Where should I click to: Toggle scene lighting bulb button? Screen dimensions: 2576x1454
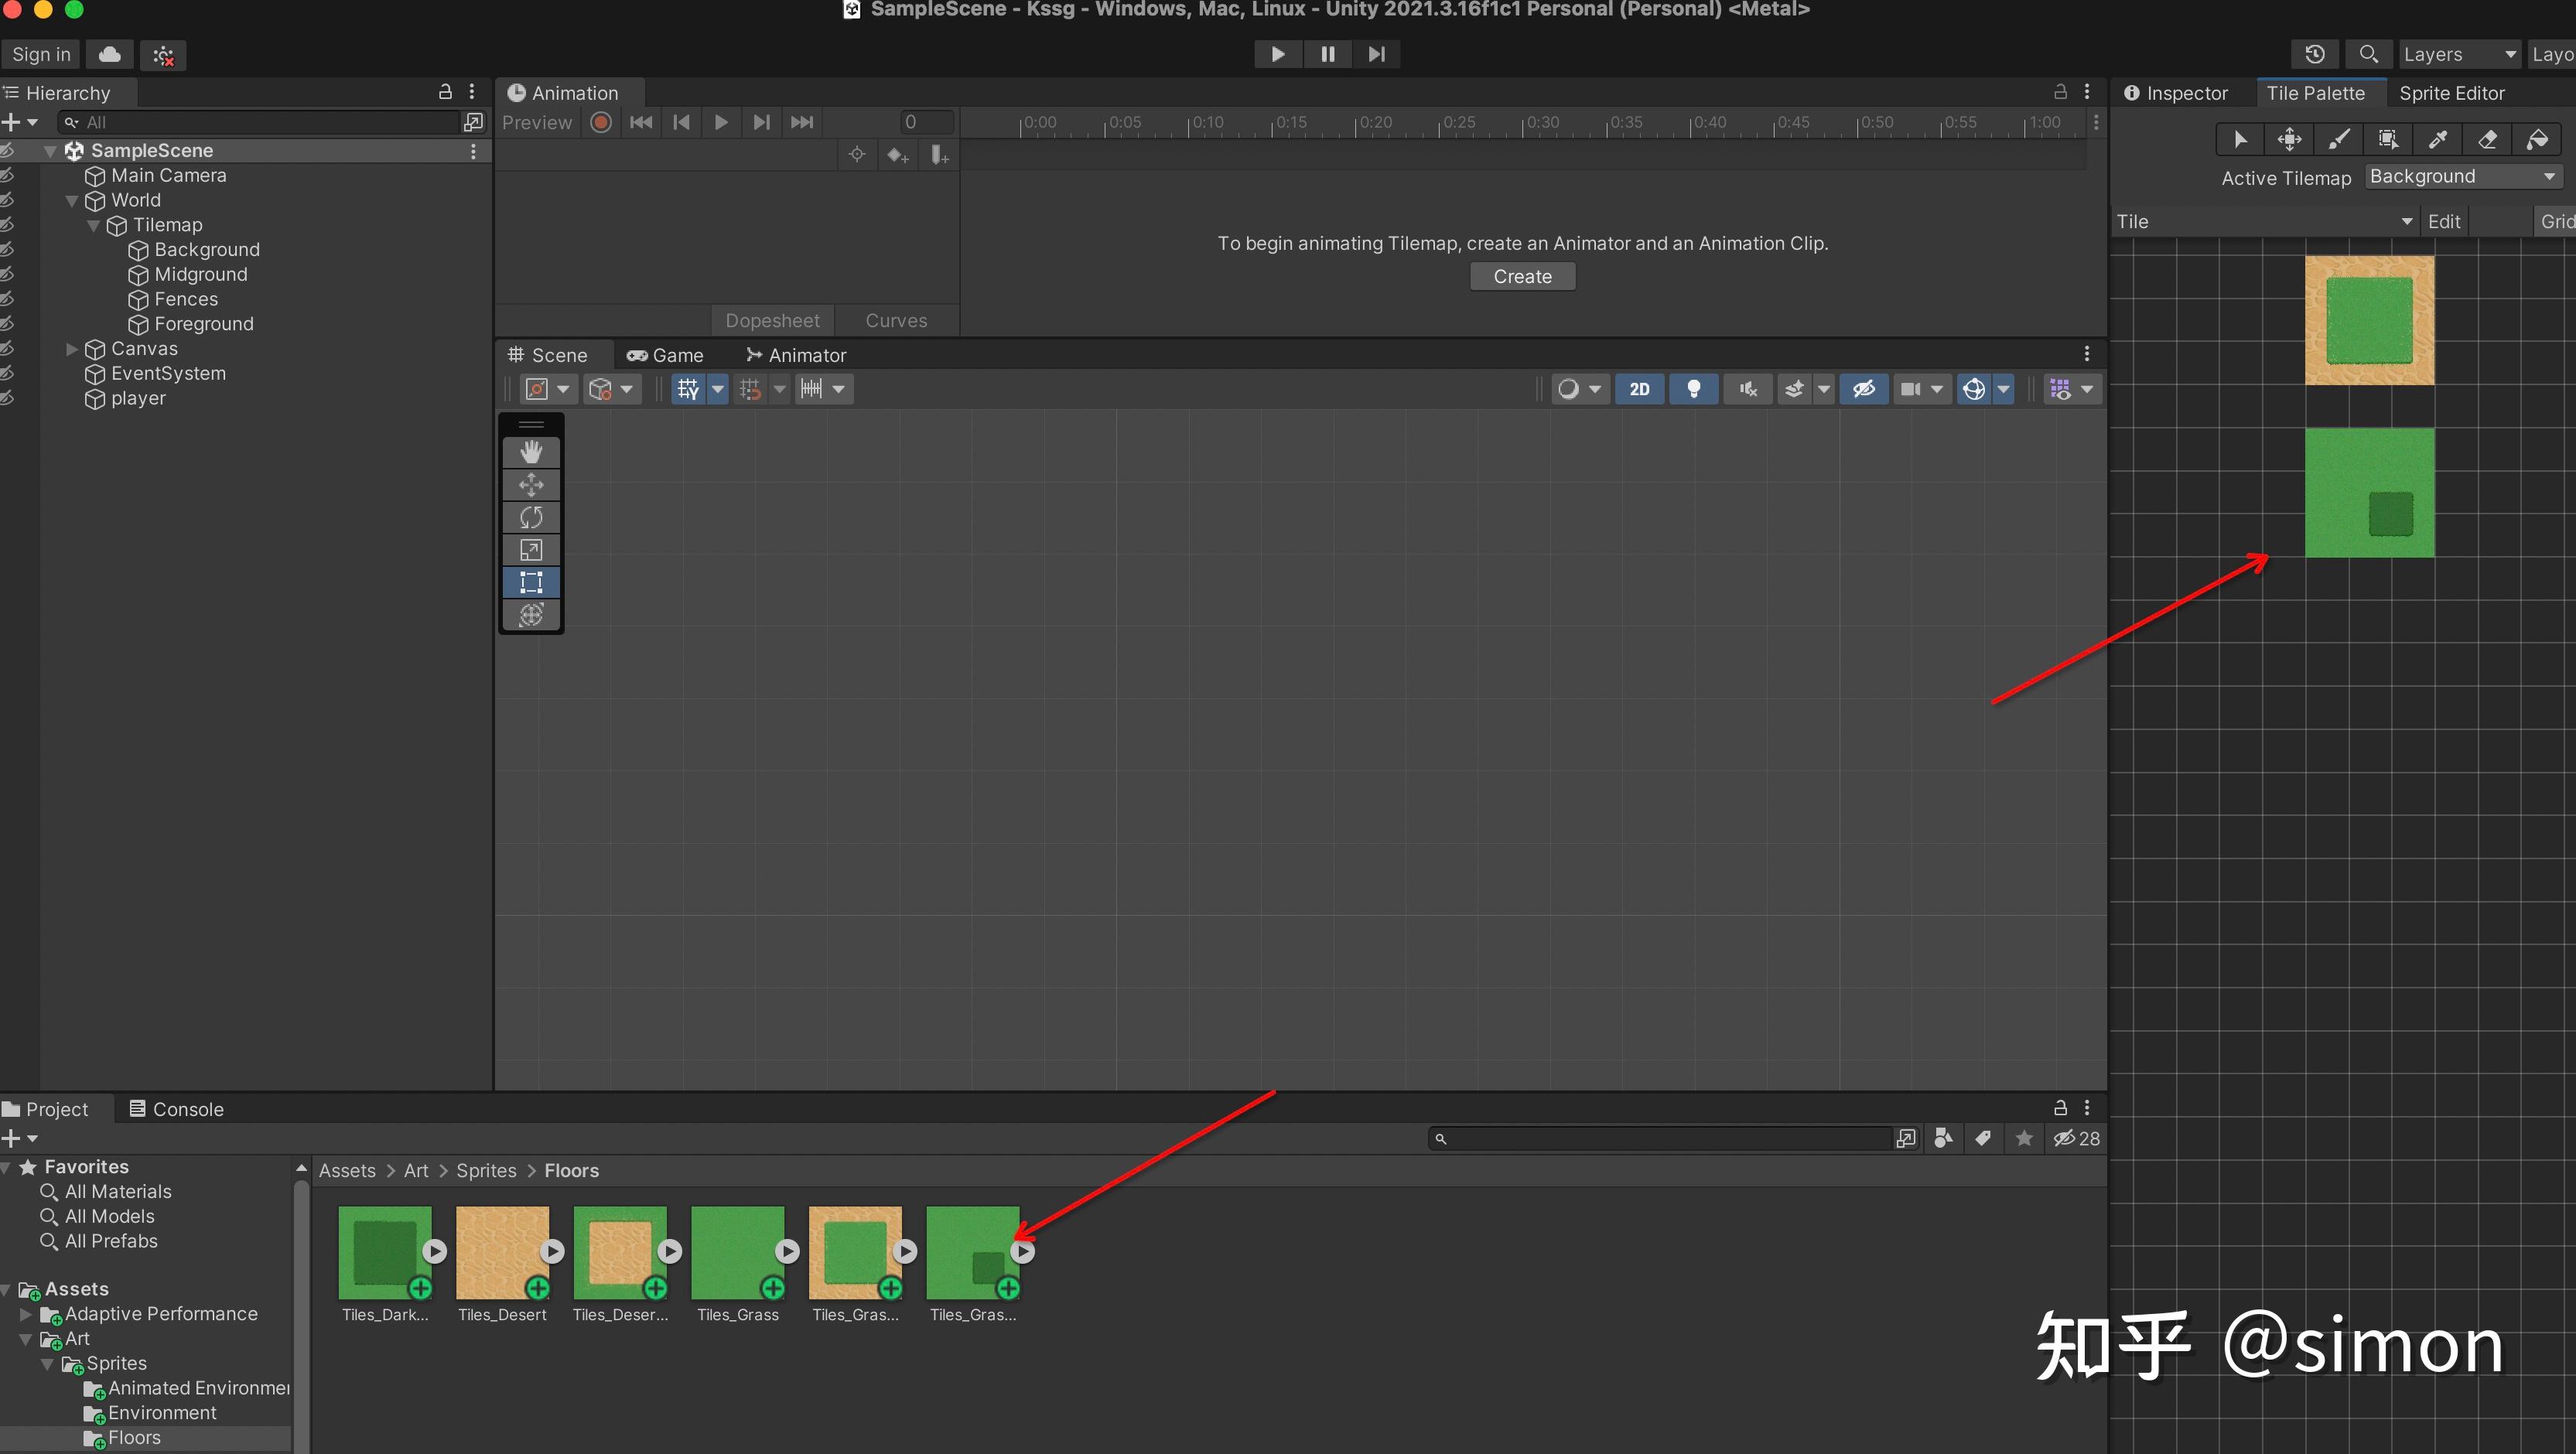(1693, 389)
